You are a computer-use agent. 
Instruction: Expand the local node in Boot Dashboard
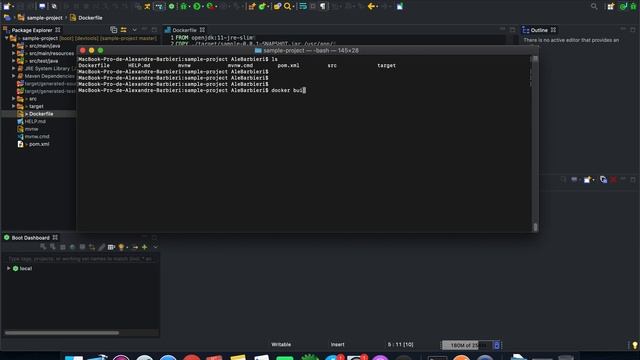pyautogui.click(x=9, y=268)
